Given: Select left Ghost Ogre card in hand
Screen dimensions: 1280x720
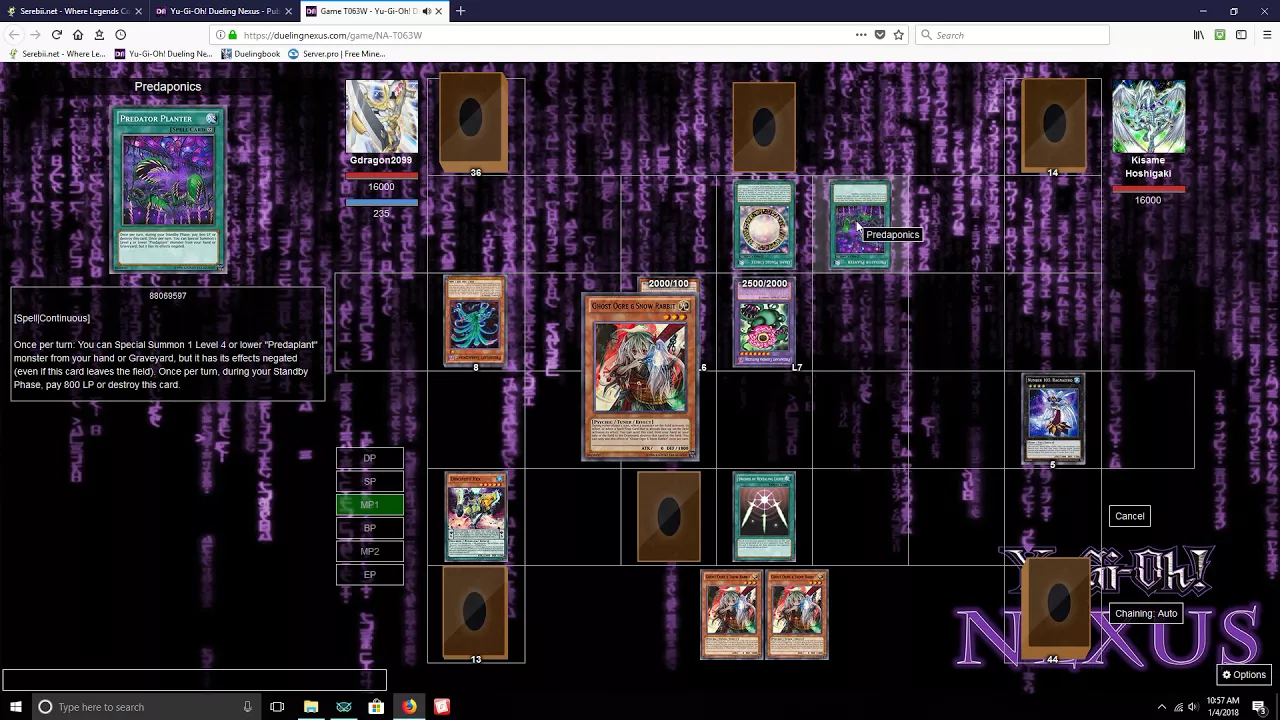Looking at the screenshot, I should [732, 615].
